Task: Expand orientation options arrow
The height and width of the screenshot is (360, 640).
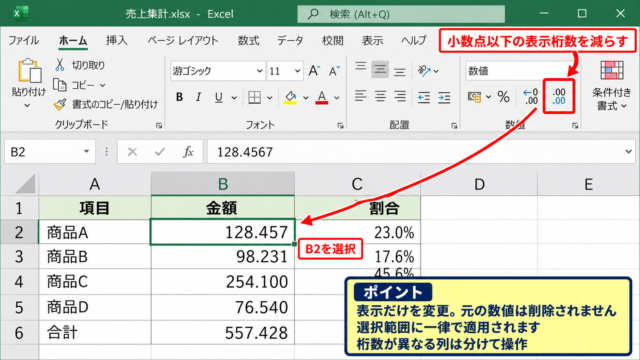Action: coord(436,71)
